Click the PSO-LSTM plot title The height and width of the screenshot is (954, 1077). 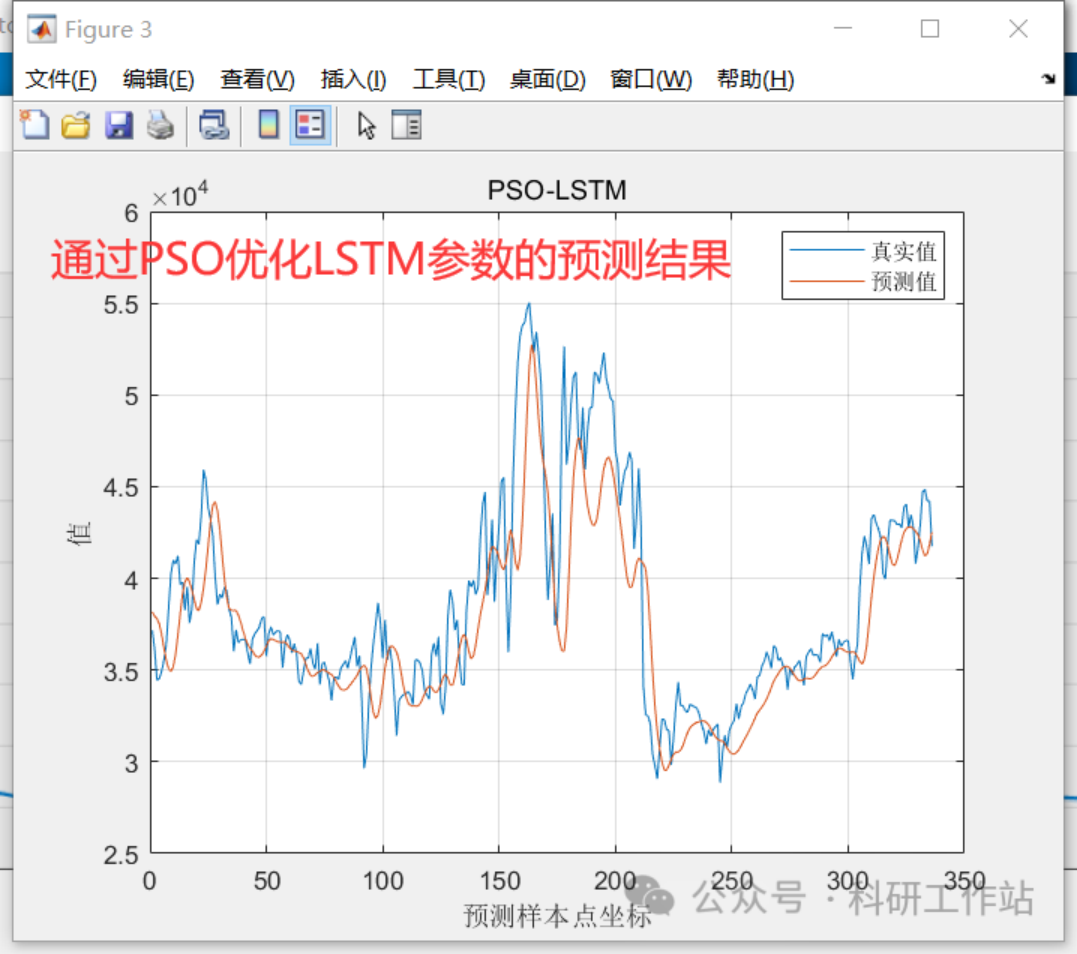point(556,190)
